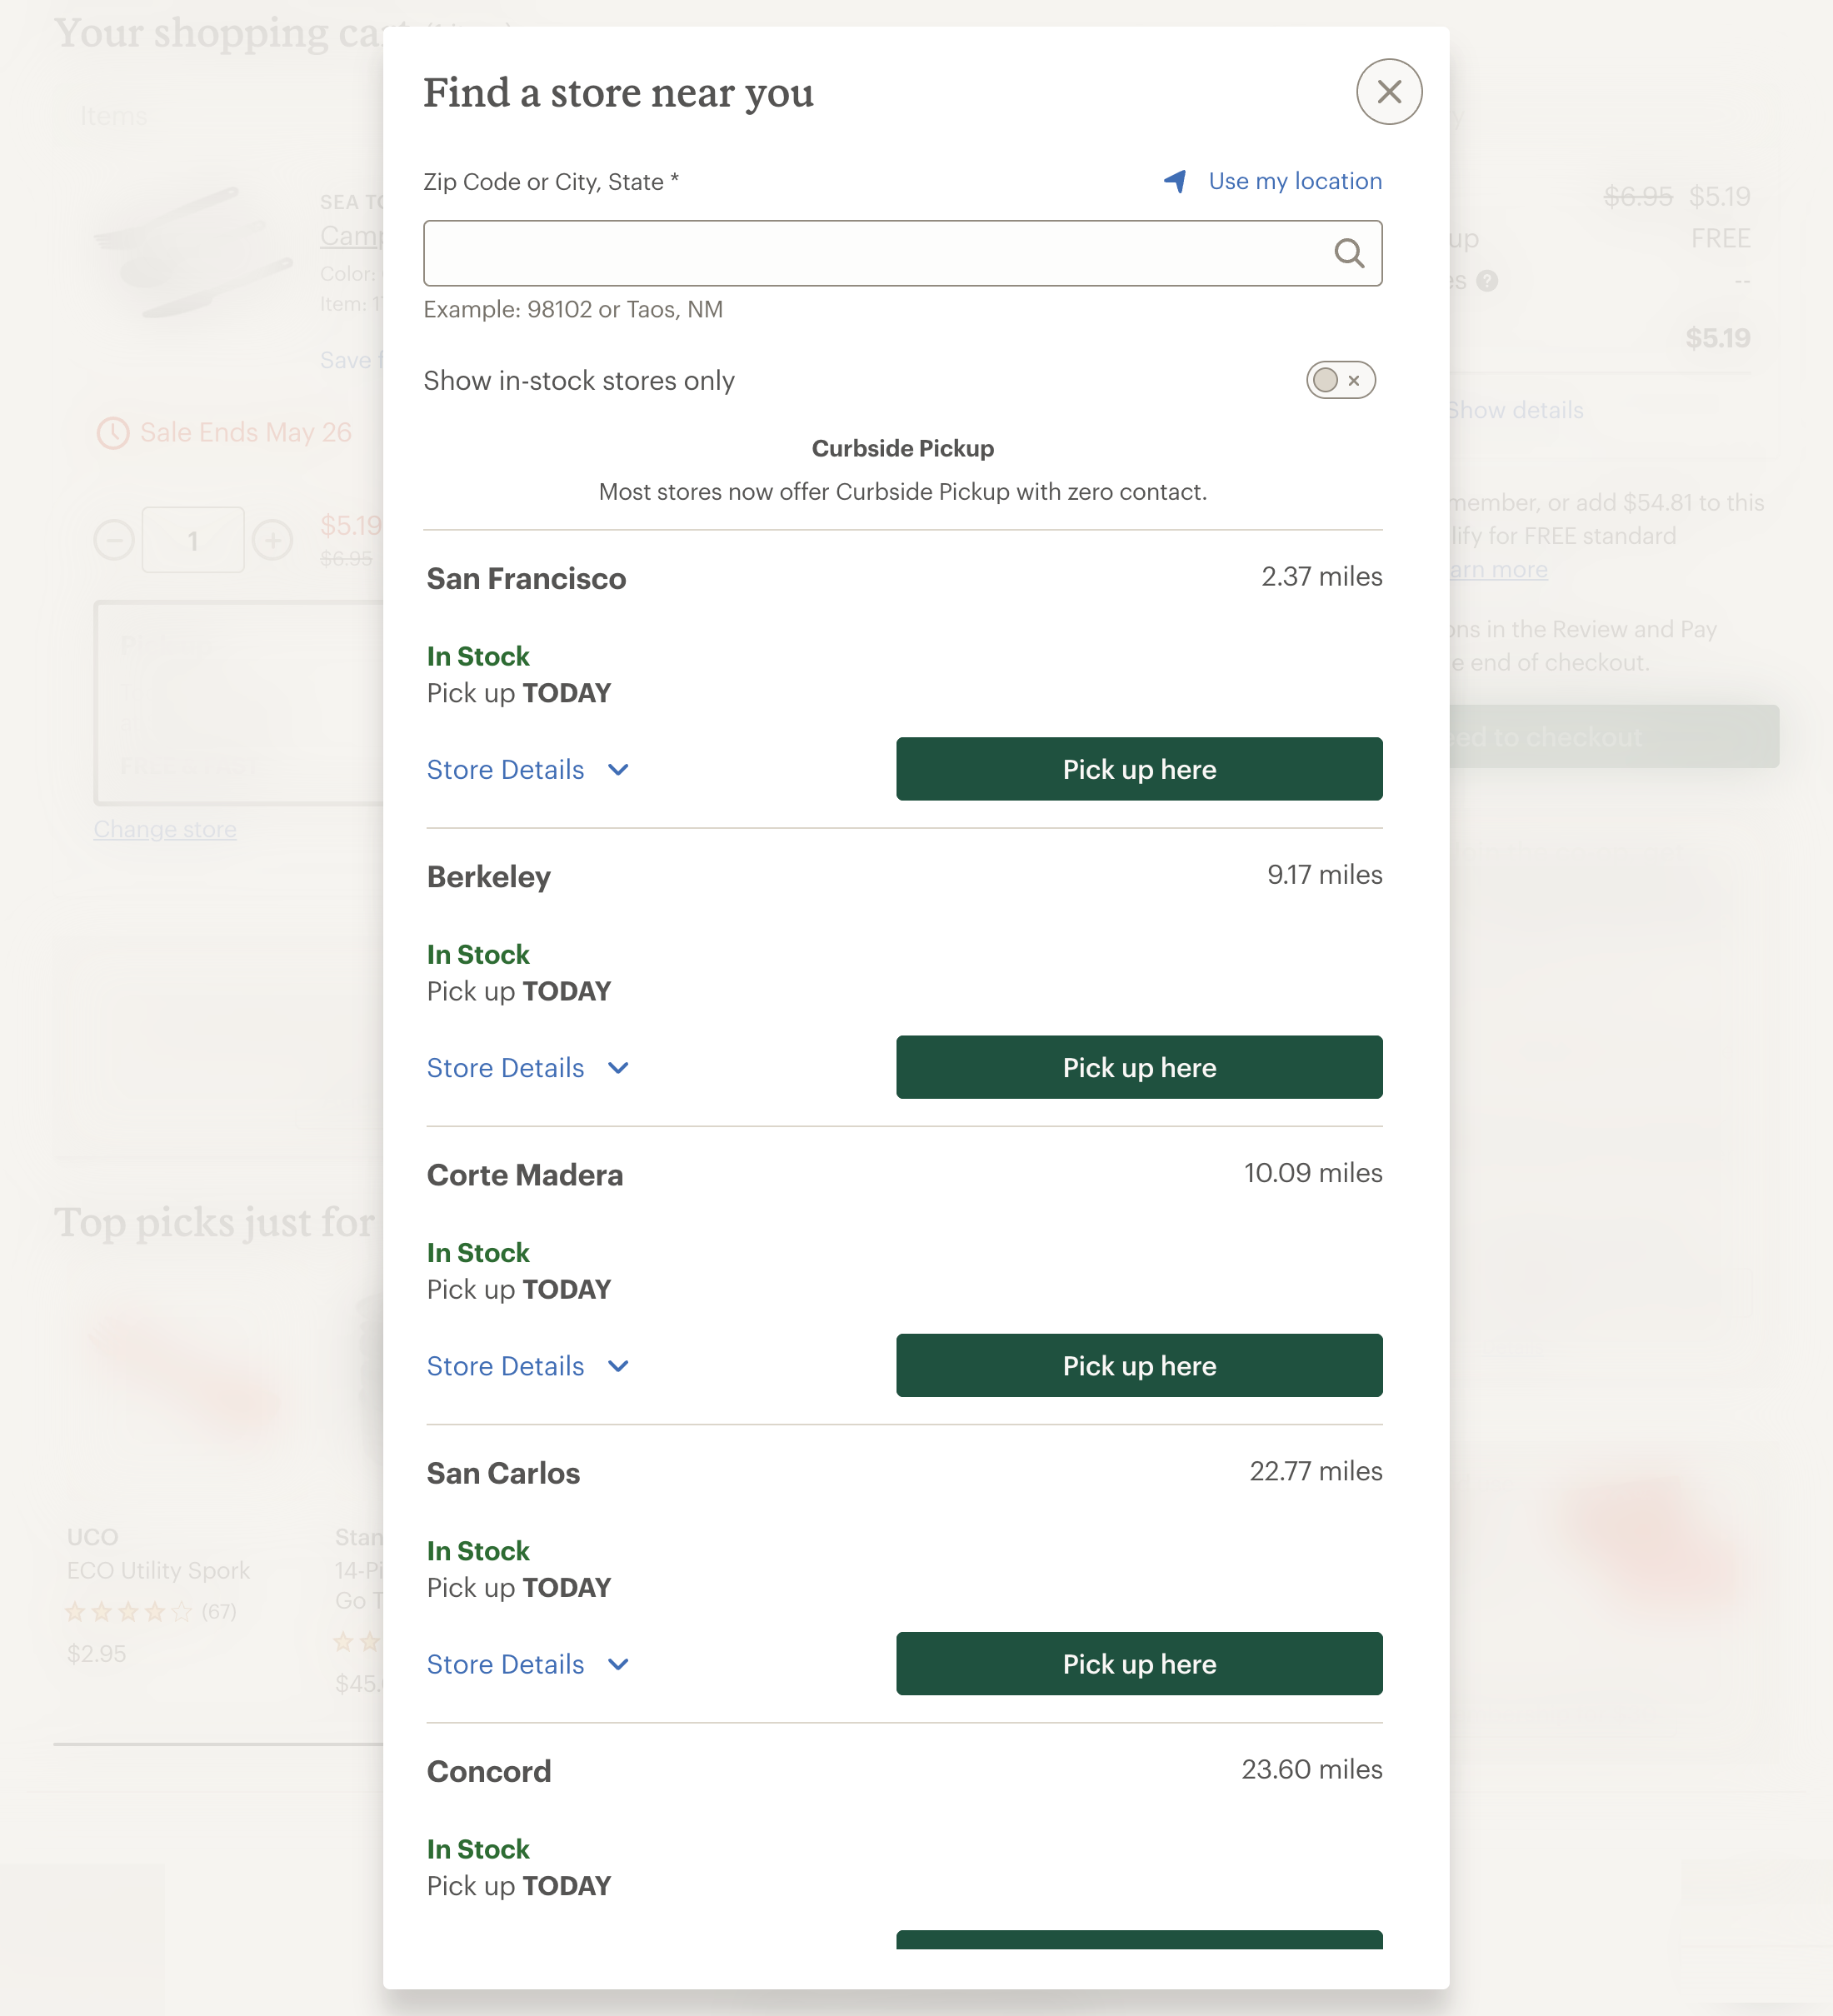1833x2016 pixels.
Task: Expand San Francisco Store Details
Action: coord(505,770)
